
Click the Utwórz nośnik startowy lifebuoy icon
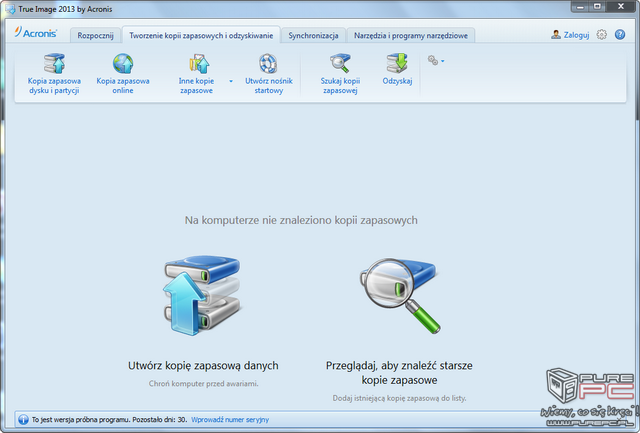(268, 63)
